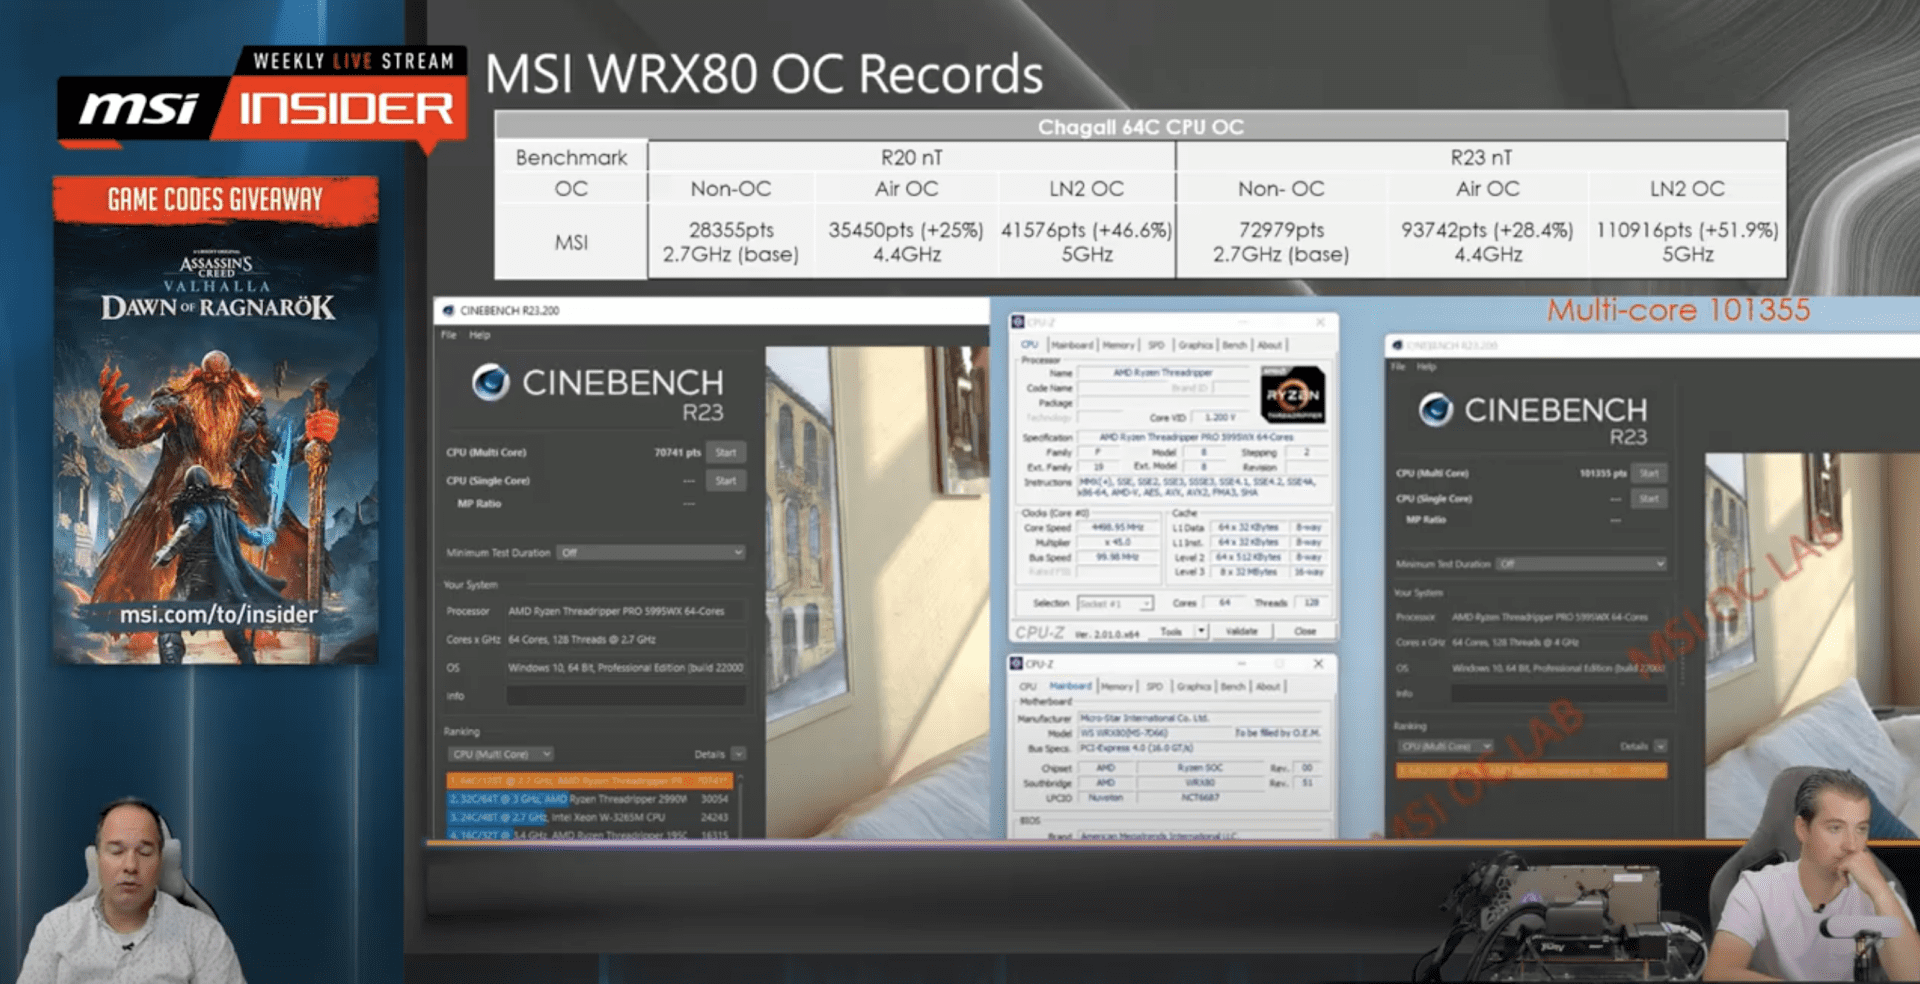Click the Cinebench logo sphere in left window
This screenshot has height=984, width=1920.
point(491,382)
